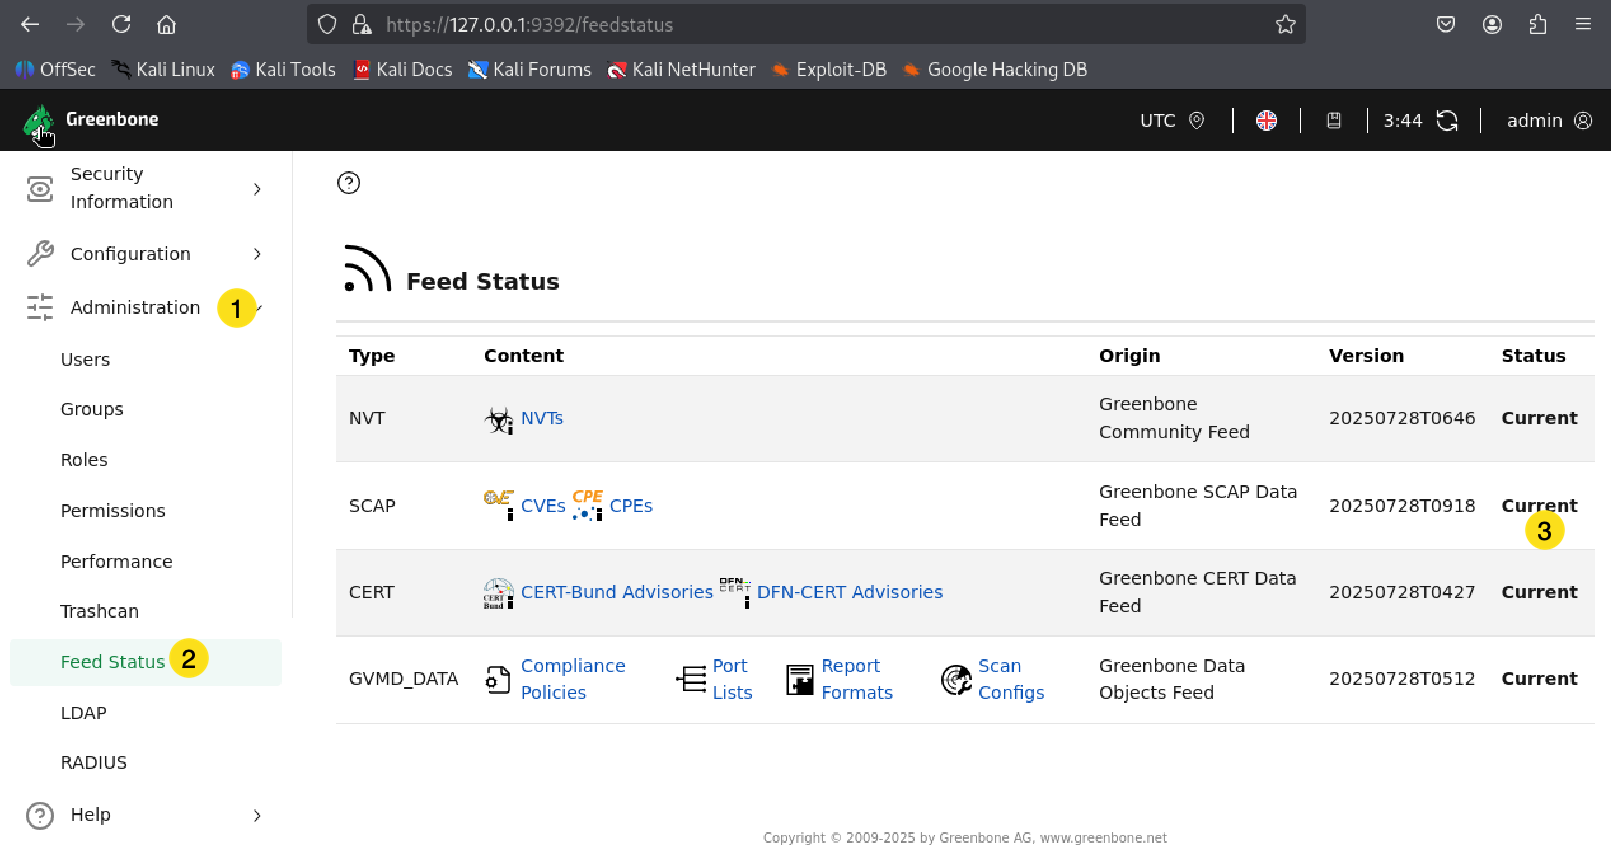Open the CPEs link
Viewport: 1611px width, 845px height.
[x=631, y=506]
